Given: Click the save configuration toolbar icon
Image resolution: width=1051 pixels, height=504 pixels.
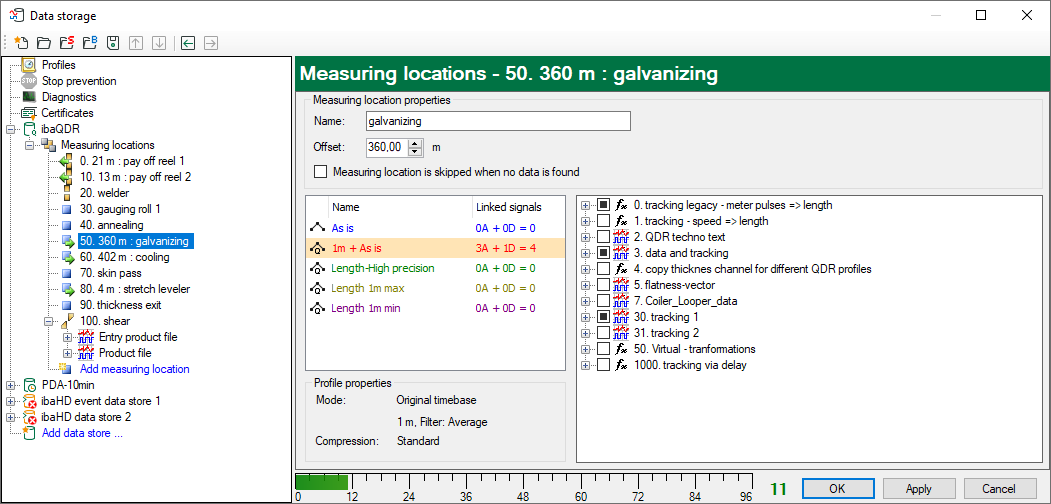Looking at the screenshot, I should pos(113,44).
